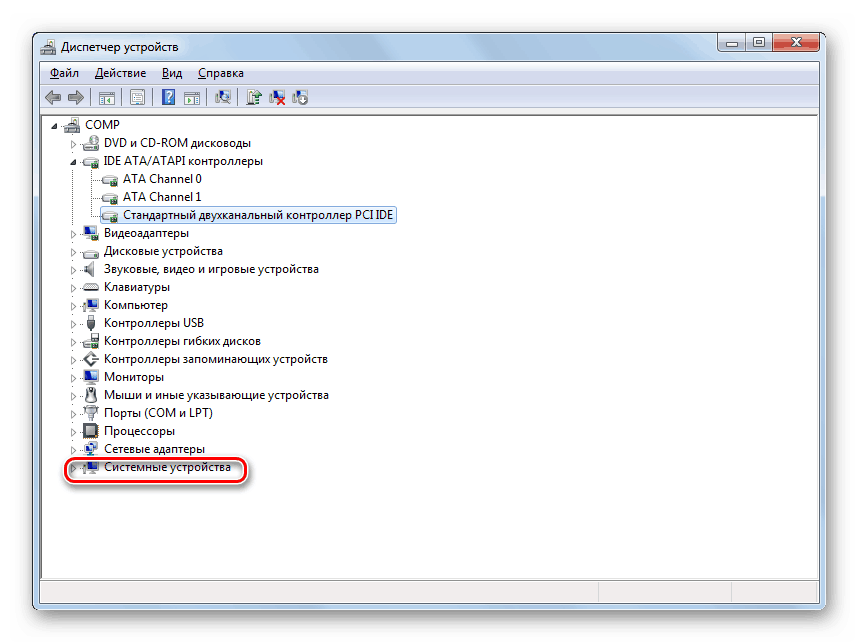Click the Forward navigation arrow

click(77, 97)
